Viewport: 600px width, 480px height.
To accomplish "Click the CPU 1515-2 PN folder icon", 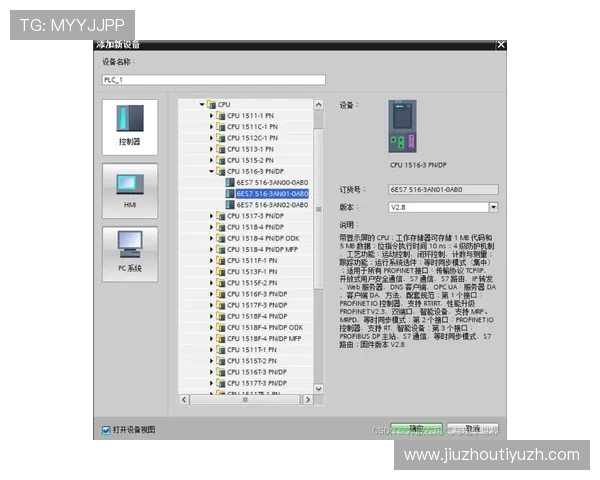I will coord(220,160).
